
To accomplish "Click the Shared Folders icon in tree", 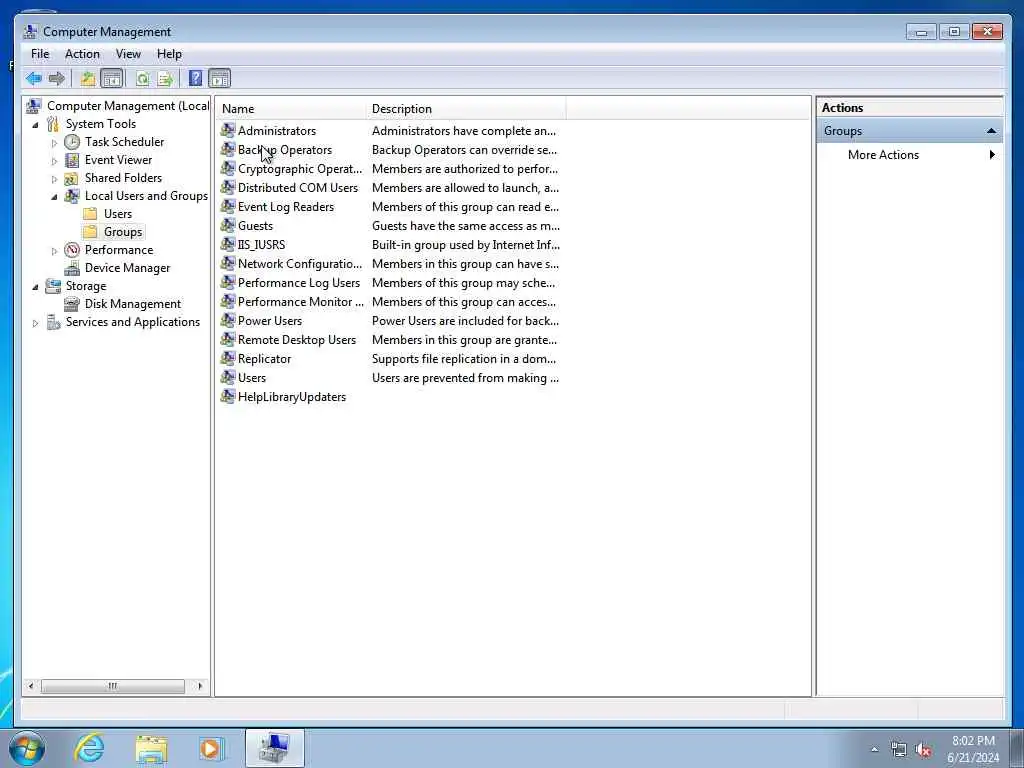I will tap(72, 178).
